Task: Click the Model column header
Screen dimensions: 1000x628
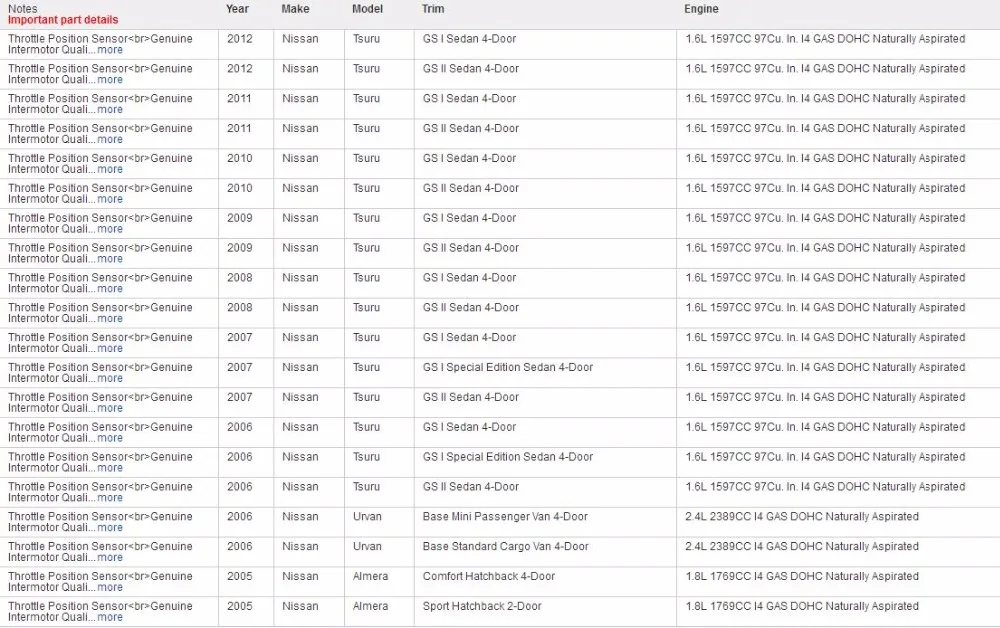Action: (367, 9)
